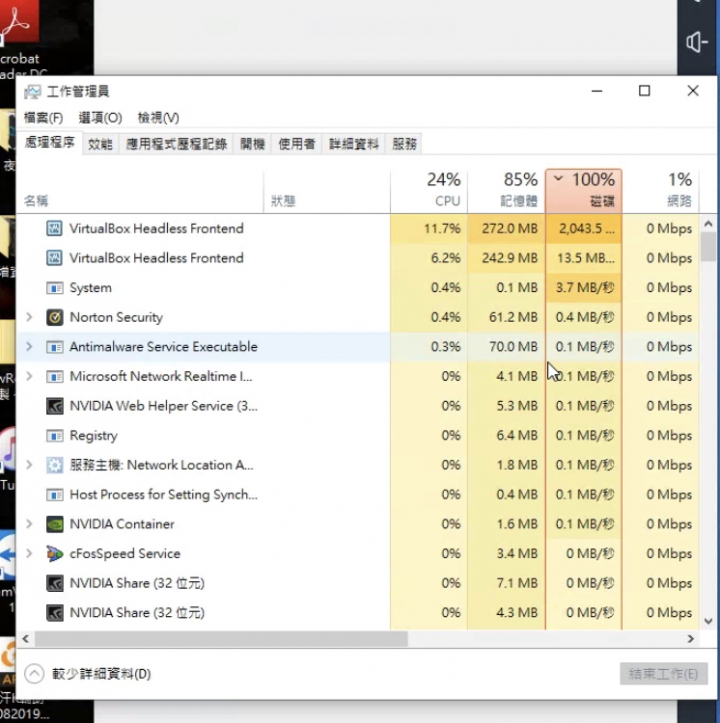Switch to the 開機 tab
This screenshot has width=720, height=723.
point(252,144)
